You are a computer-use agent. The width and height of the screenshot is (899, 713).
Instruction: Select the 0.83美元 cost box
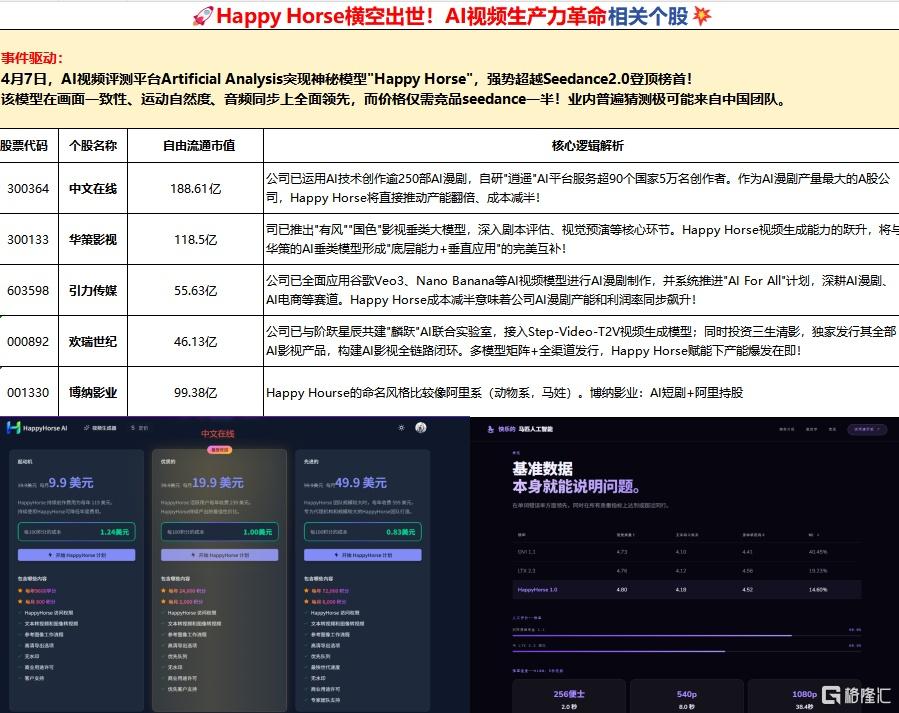(x=362, y=531)
